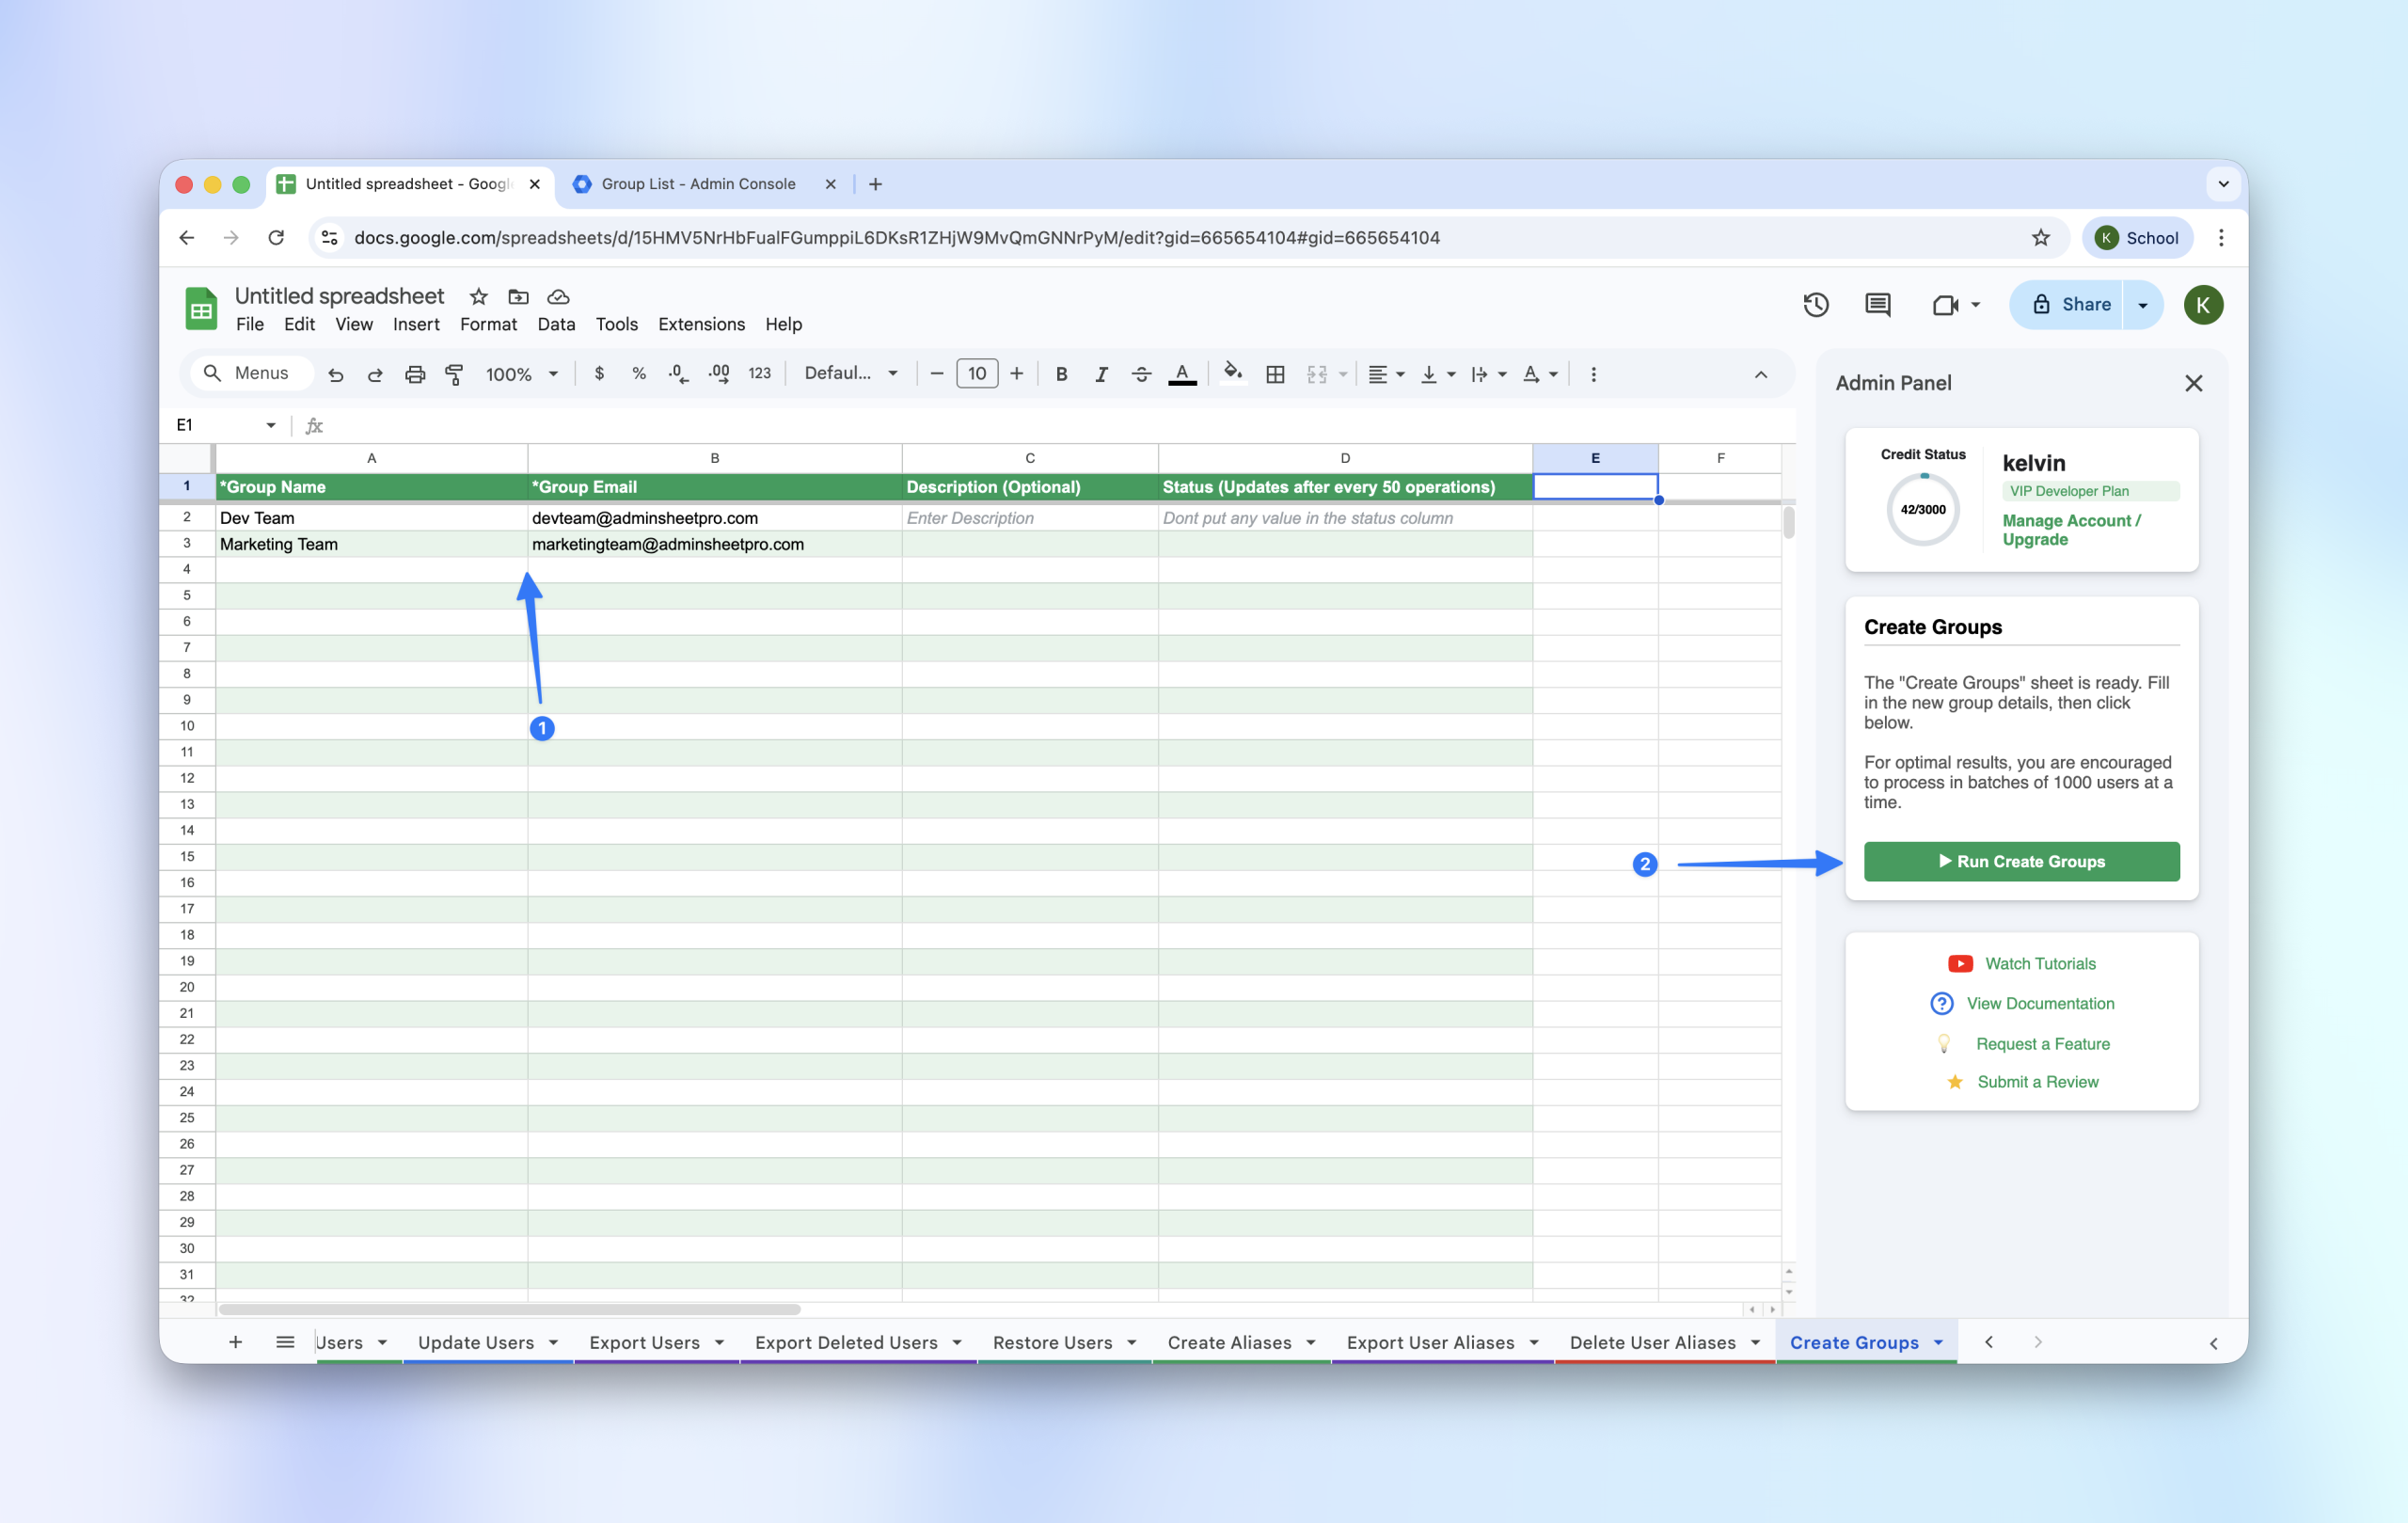Click the print icon in toolbar
The height and width of the screenshot is (1523, 2408).
click(x=414, y=374)
